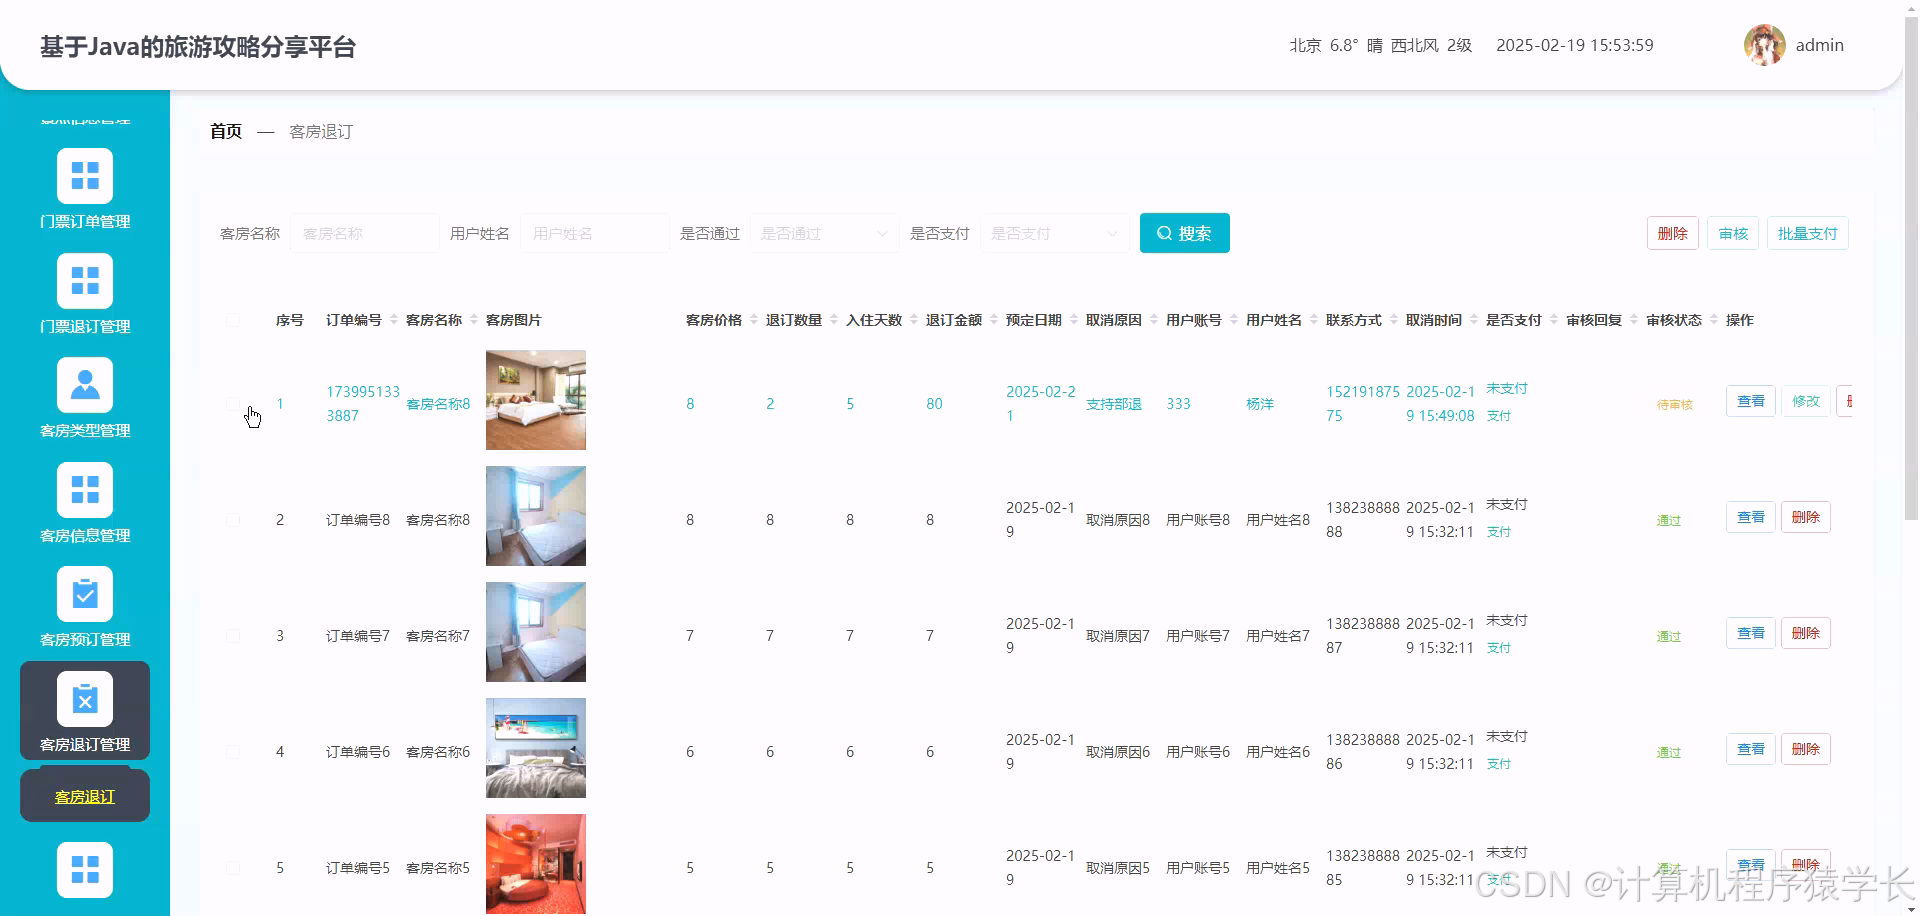The width and height of the screenshot is (1920, 916).
Task: Delete row 订单编号8 with 删除
Action: coord(1806,517)
